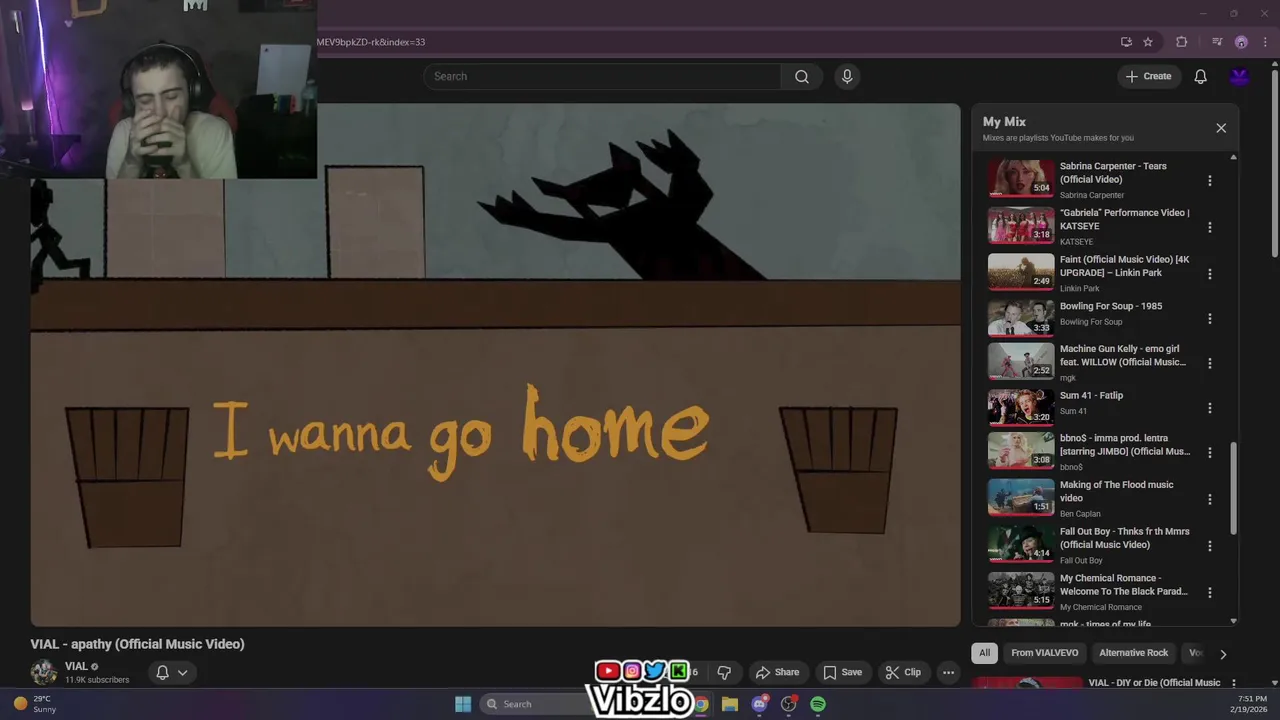1280x720 pixels.
Task: Open the VIAL channel name link
Action: pos(76,666)
